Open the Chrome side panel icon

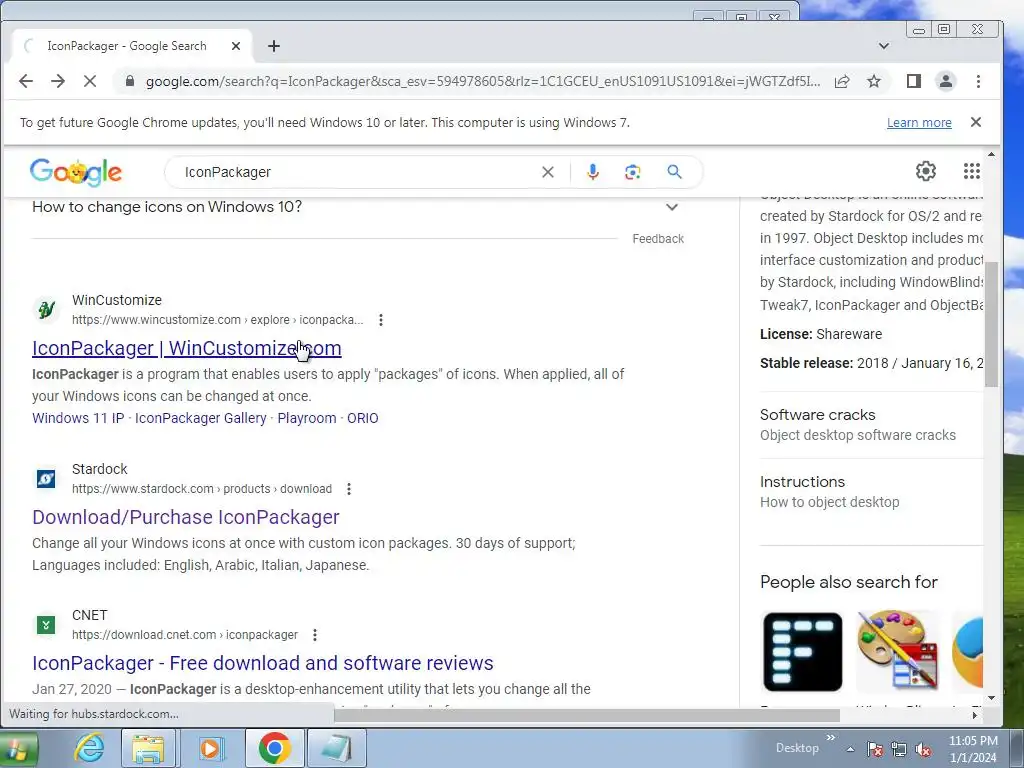point(914,81)
